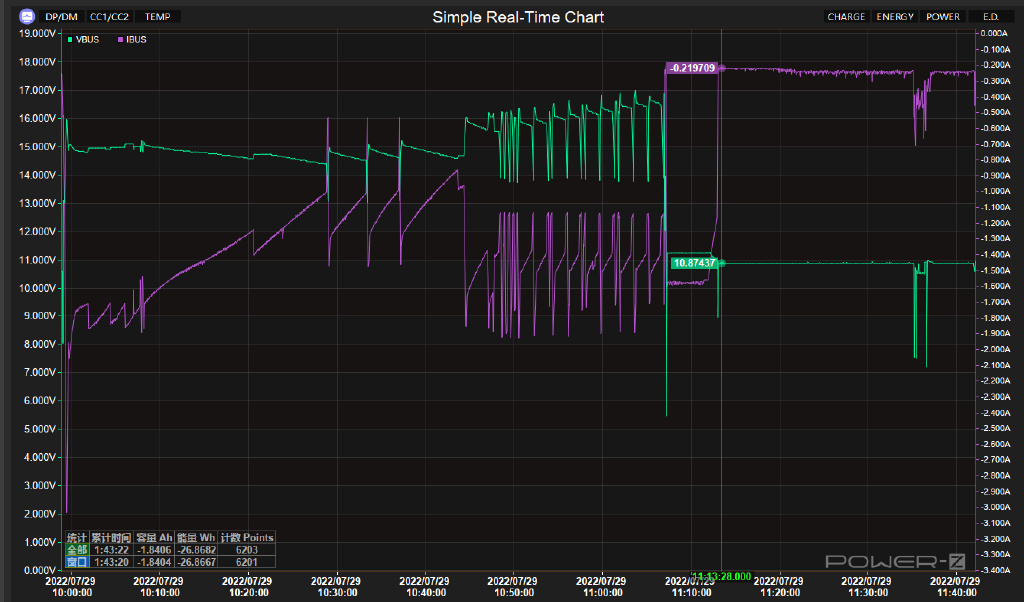1024x602 pixels.
Task: Click the green 11:13:28.000 cursor time marker
Action: [720, 577]
